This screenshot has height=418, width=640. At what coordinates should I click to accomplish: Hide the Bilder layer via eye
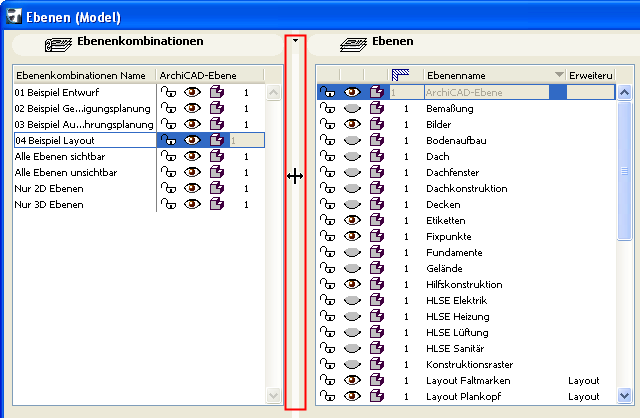[x=352, y=124]
